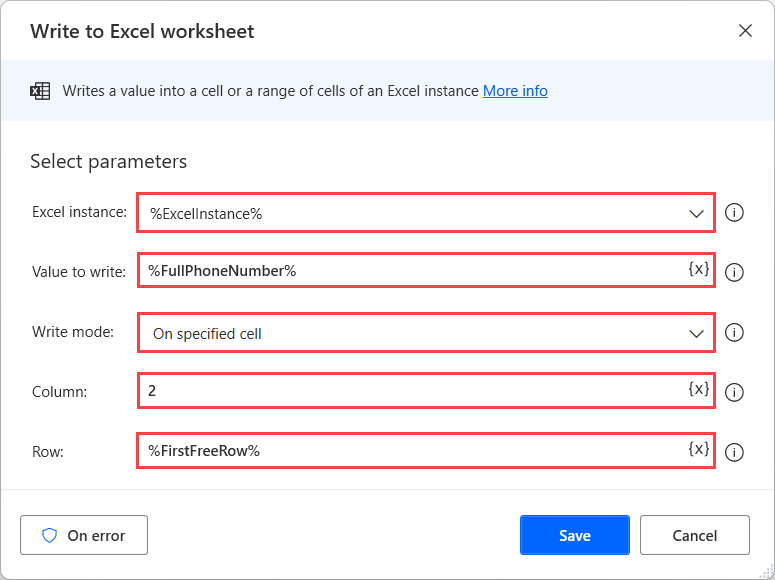Click the Write mode label
Screen dimensions: 775x580
73,332
